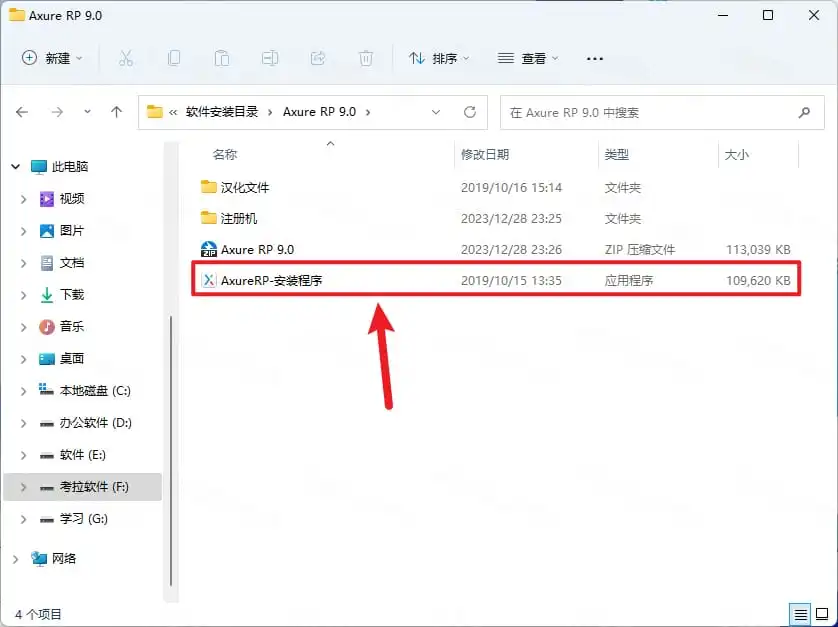Click the Share icon in toolbar
838x627 pixels.
click(318, 58)
